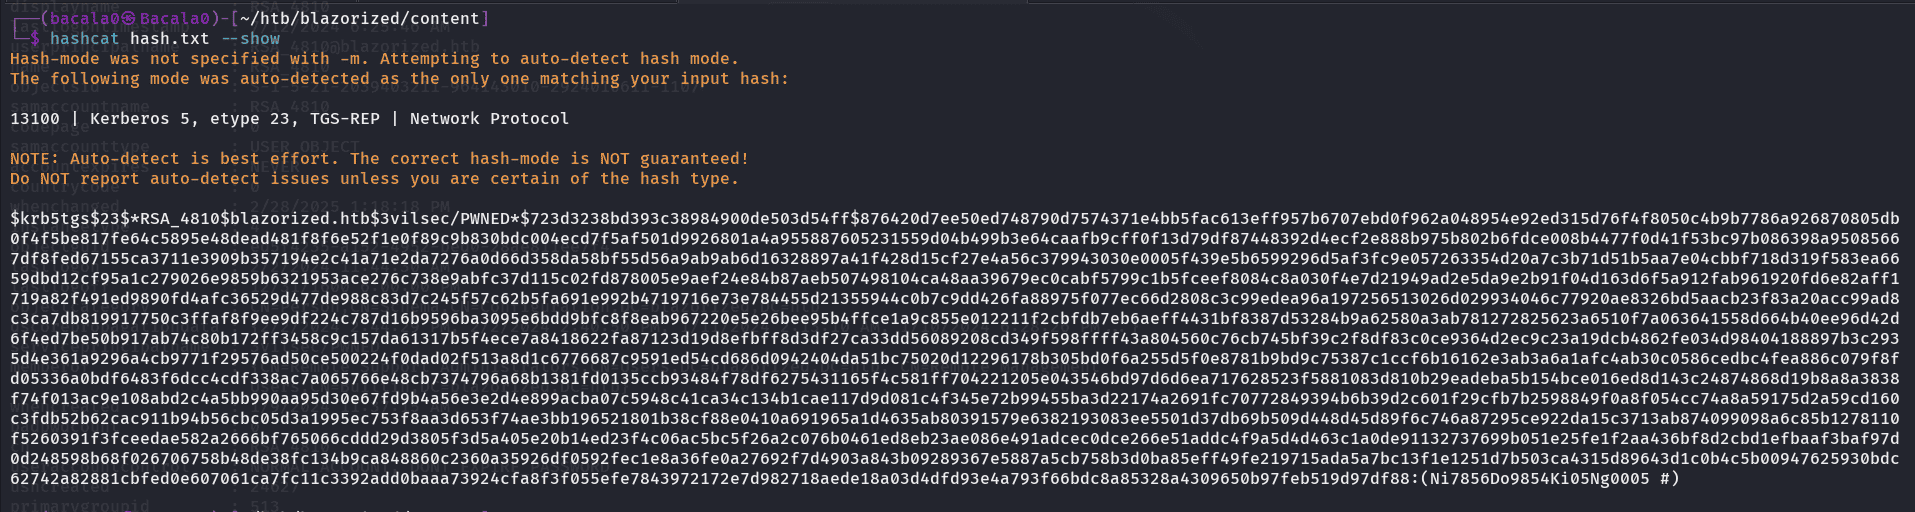The width and height of the screenshot is (1915, 512).
Task: Click the prompt path '~/htb/blazorized/content'
Action: tap(360, 19)
